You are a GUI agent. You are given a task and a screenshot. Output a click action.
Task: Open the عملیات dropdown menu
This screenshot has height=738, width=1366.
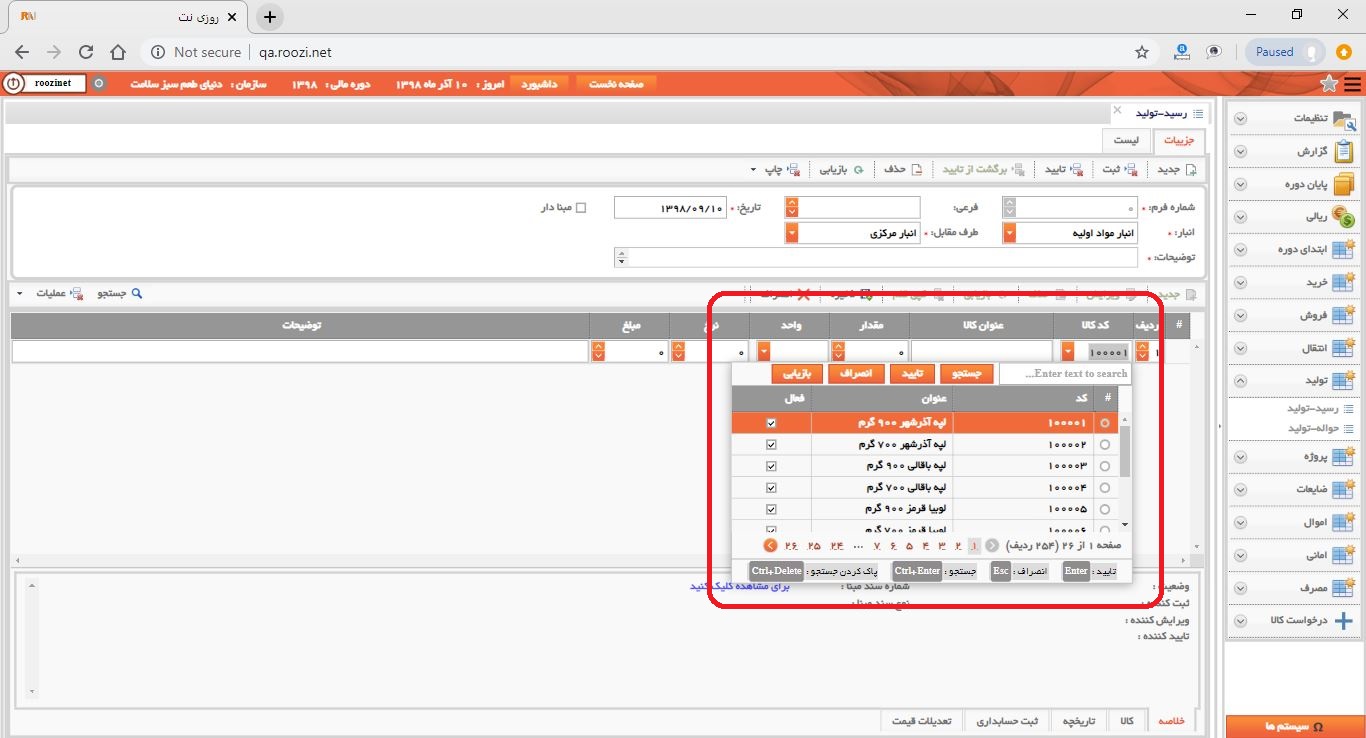tap(50, 294)
